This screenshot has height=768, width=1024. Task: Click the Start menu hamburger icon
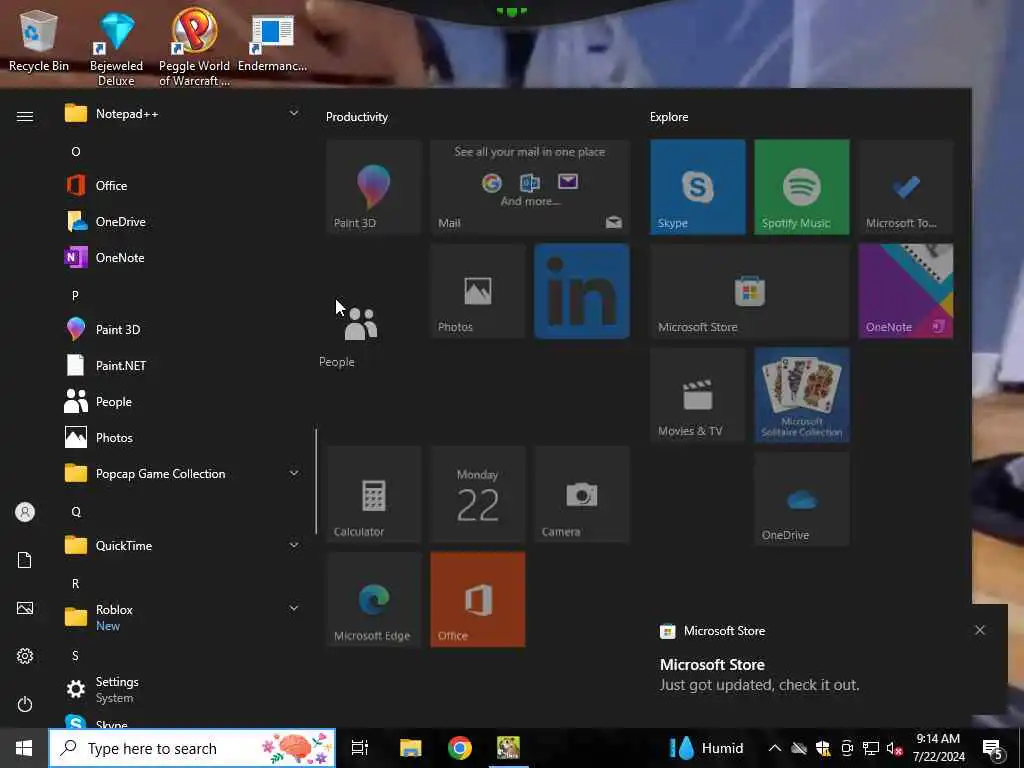pyautogui.click(x=25, y=116)
